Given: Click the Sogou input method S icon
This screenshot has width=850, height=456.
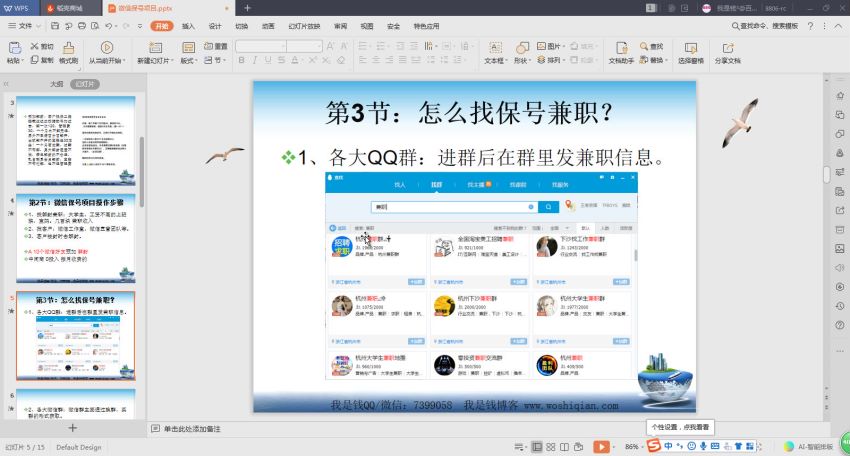Looking at the screenshot, I should point(654,446).
